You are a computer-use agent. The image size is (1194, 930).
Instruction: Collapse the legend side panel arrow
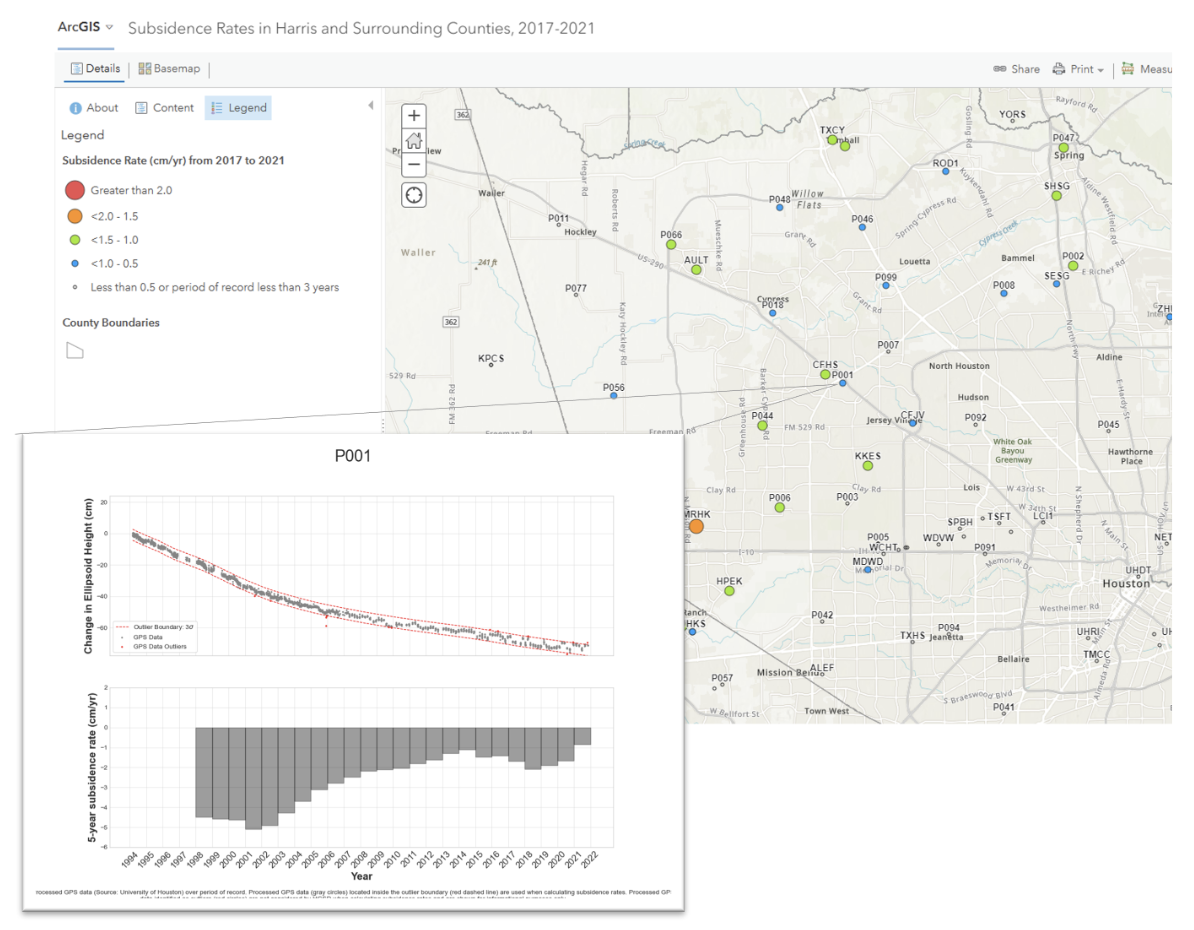click(371, 106)
